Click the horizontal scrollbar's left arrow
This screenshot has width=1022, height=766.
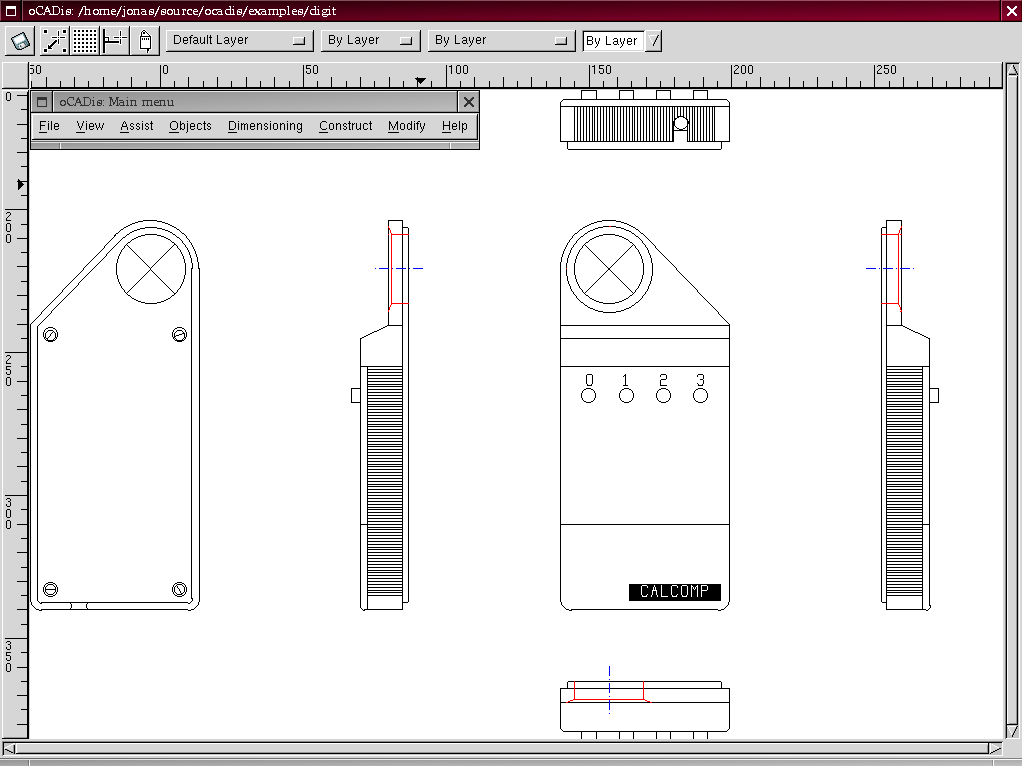tap(11, 748)
